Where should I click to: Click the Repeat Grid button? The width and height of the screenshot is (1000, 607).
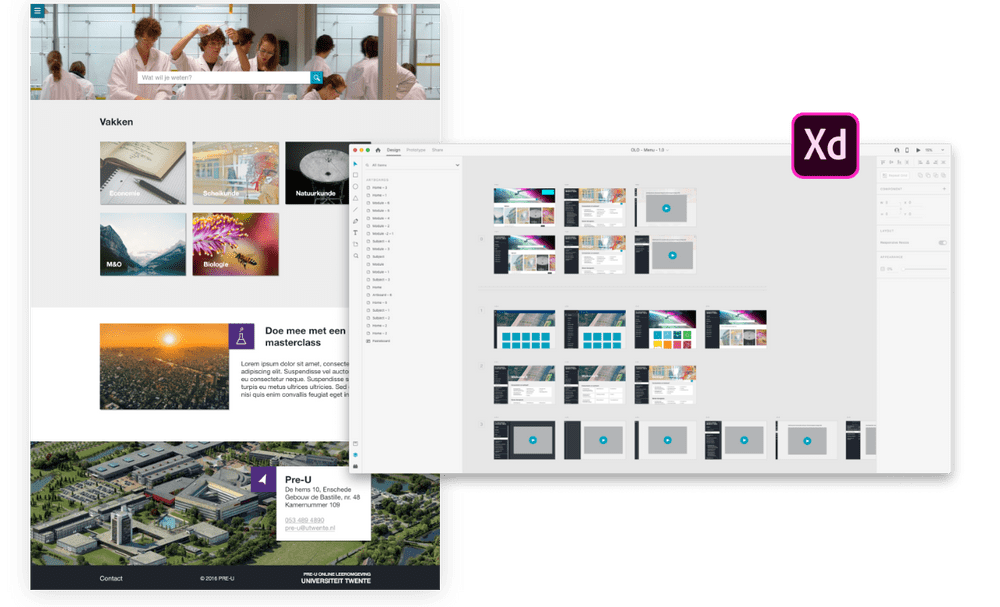(x=895, y=175)
